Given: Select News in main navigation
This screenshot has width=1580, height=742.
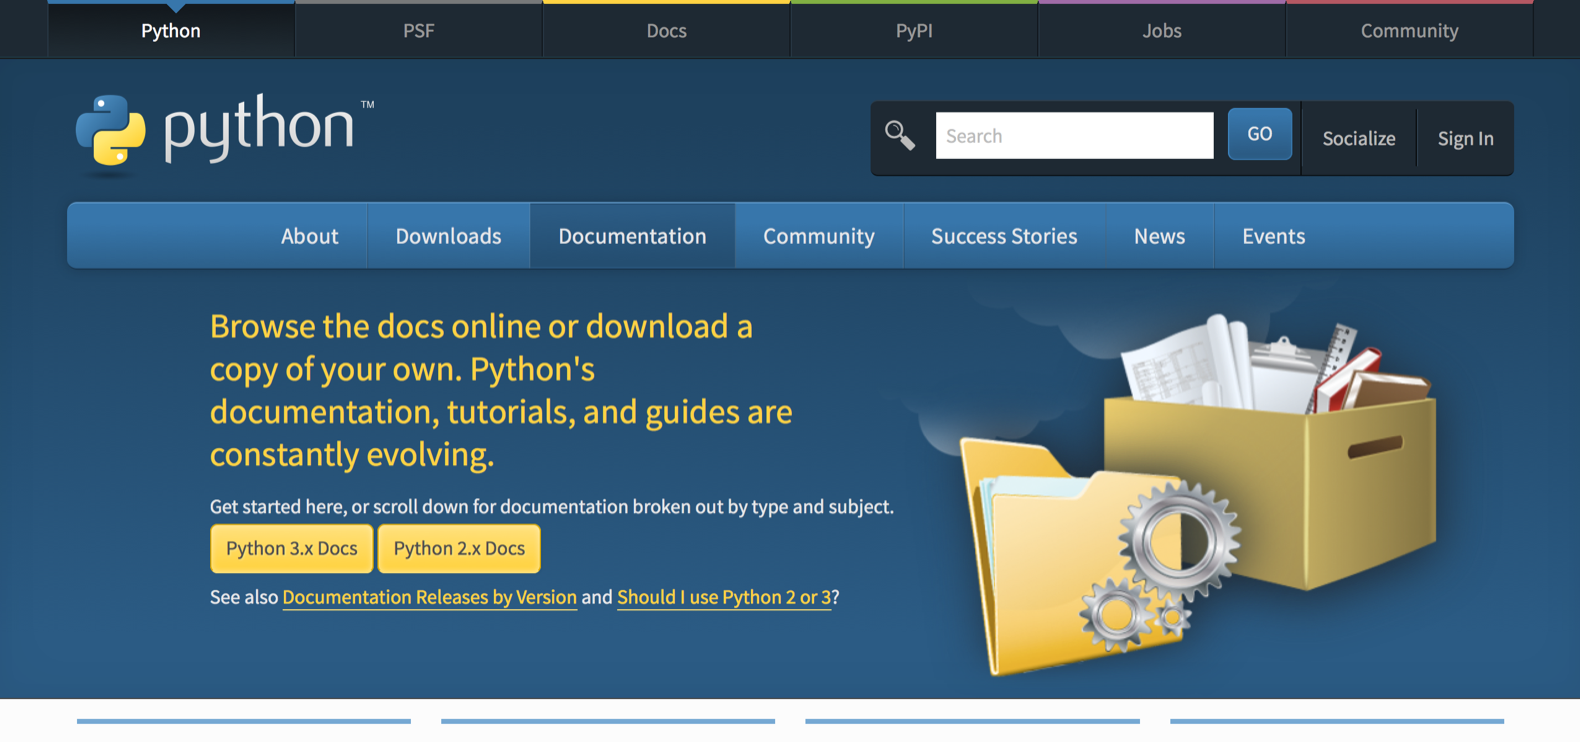Looking at the screenshot, I should point(1159,236).
